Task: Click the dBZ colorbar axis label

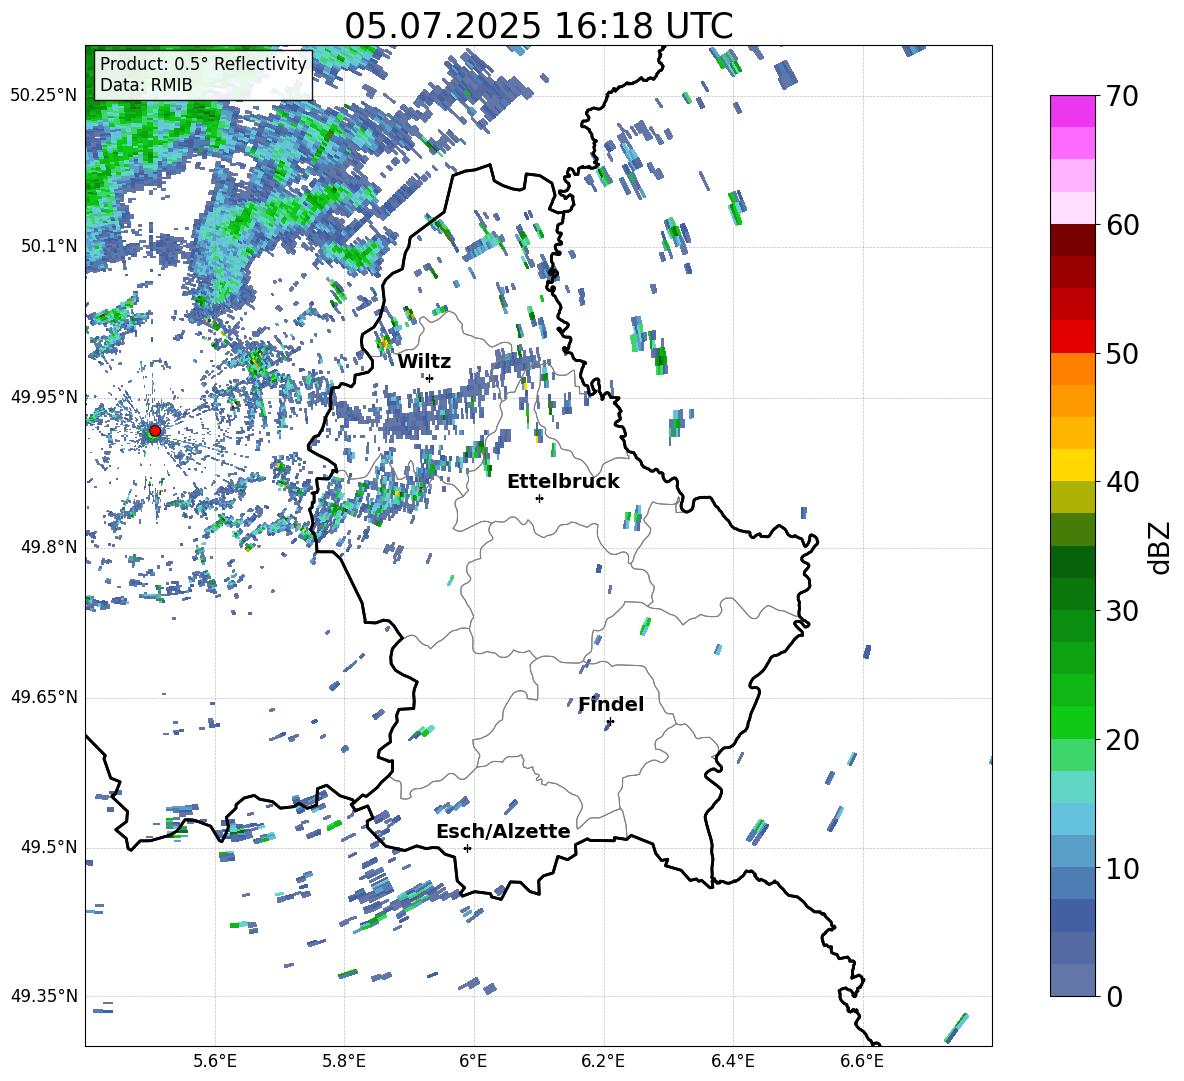Action: 1161,547
